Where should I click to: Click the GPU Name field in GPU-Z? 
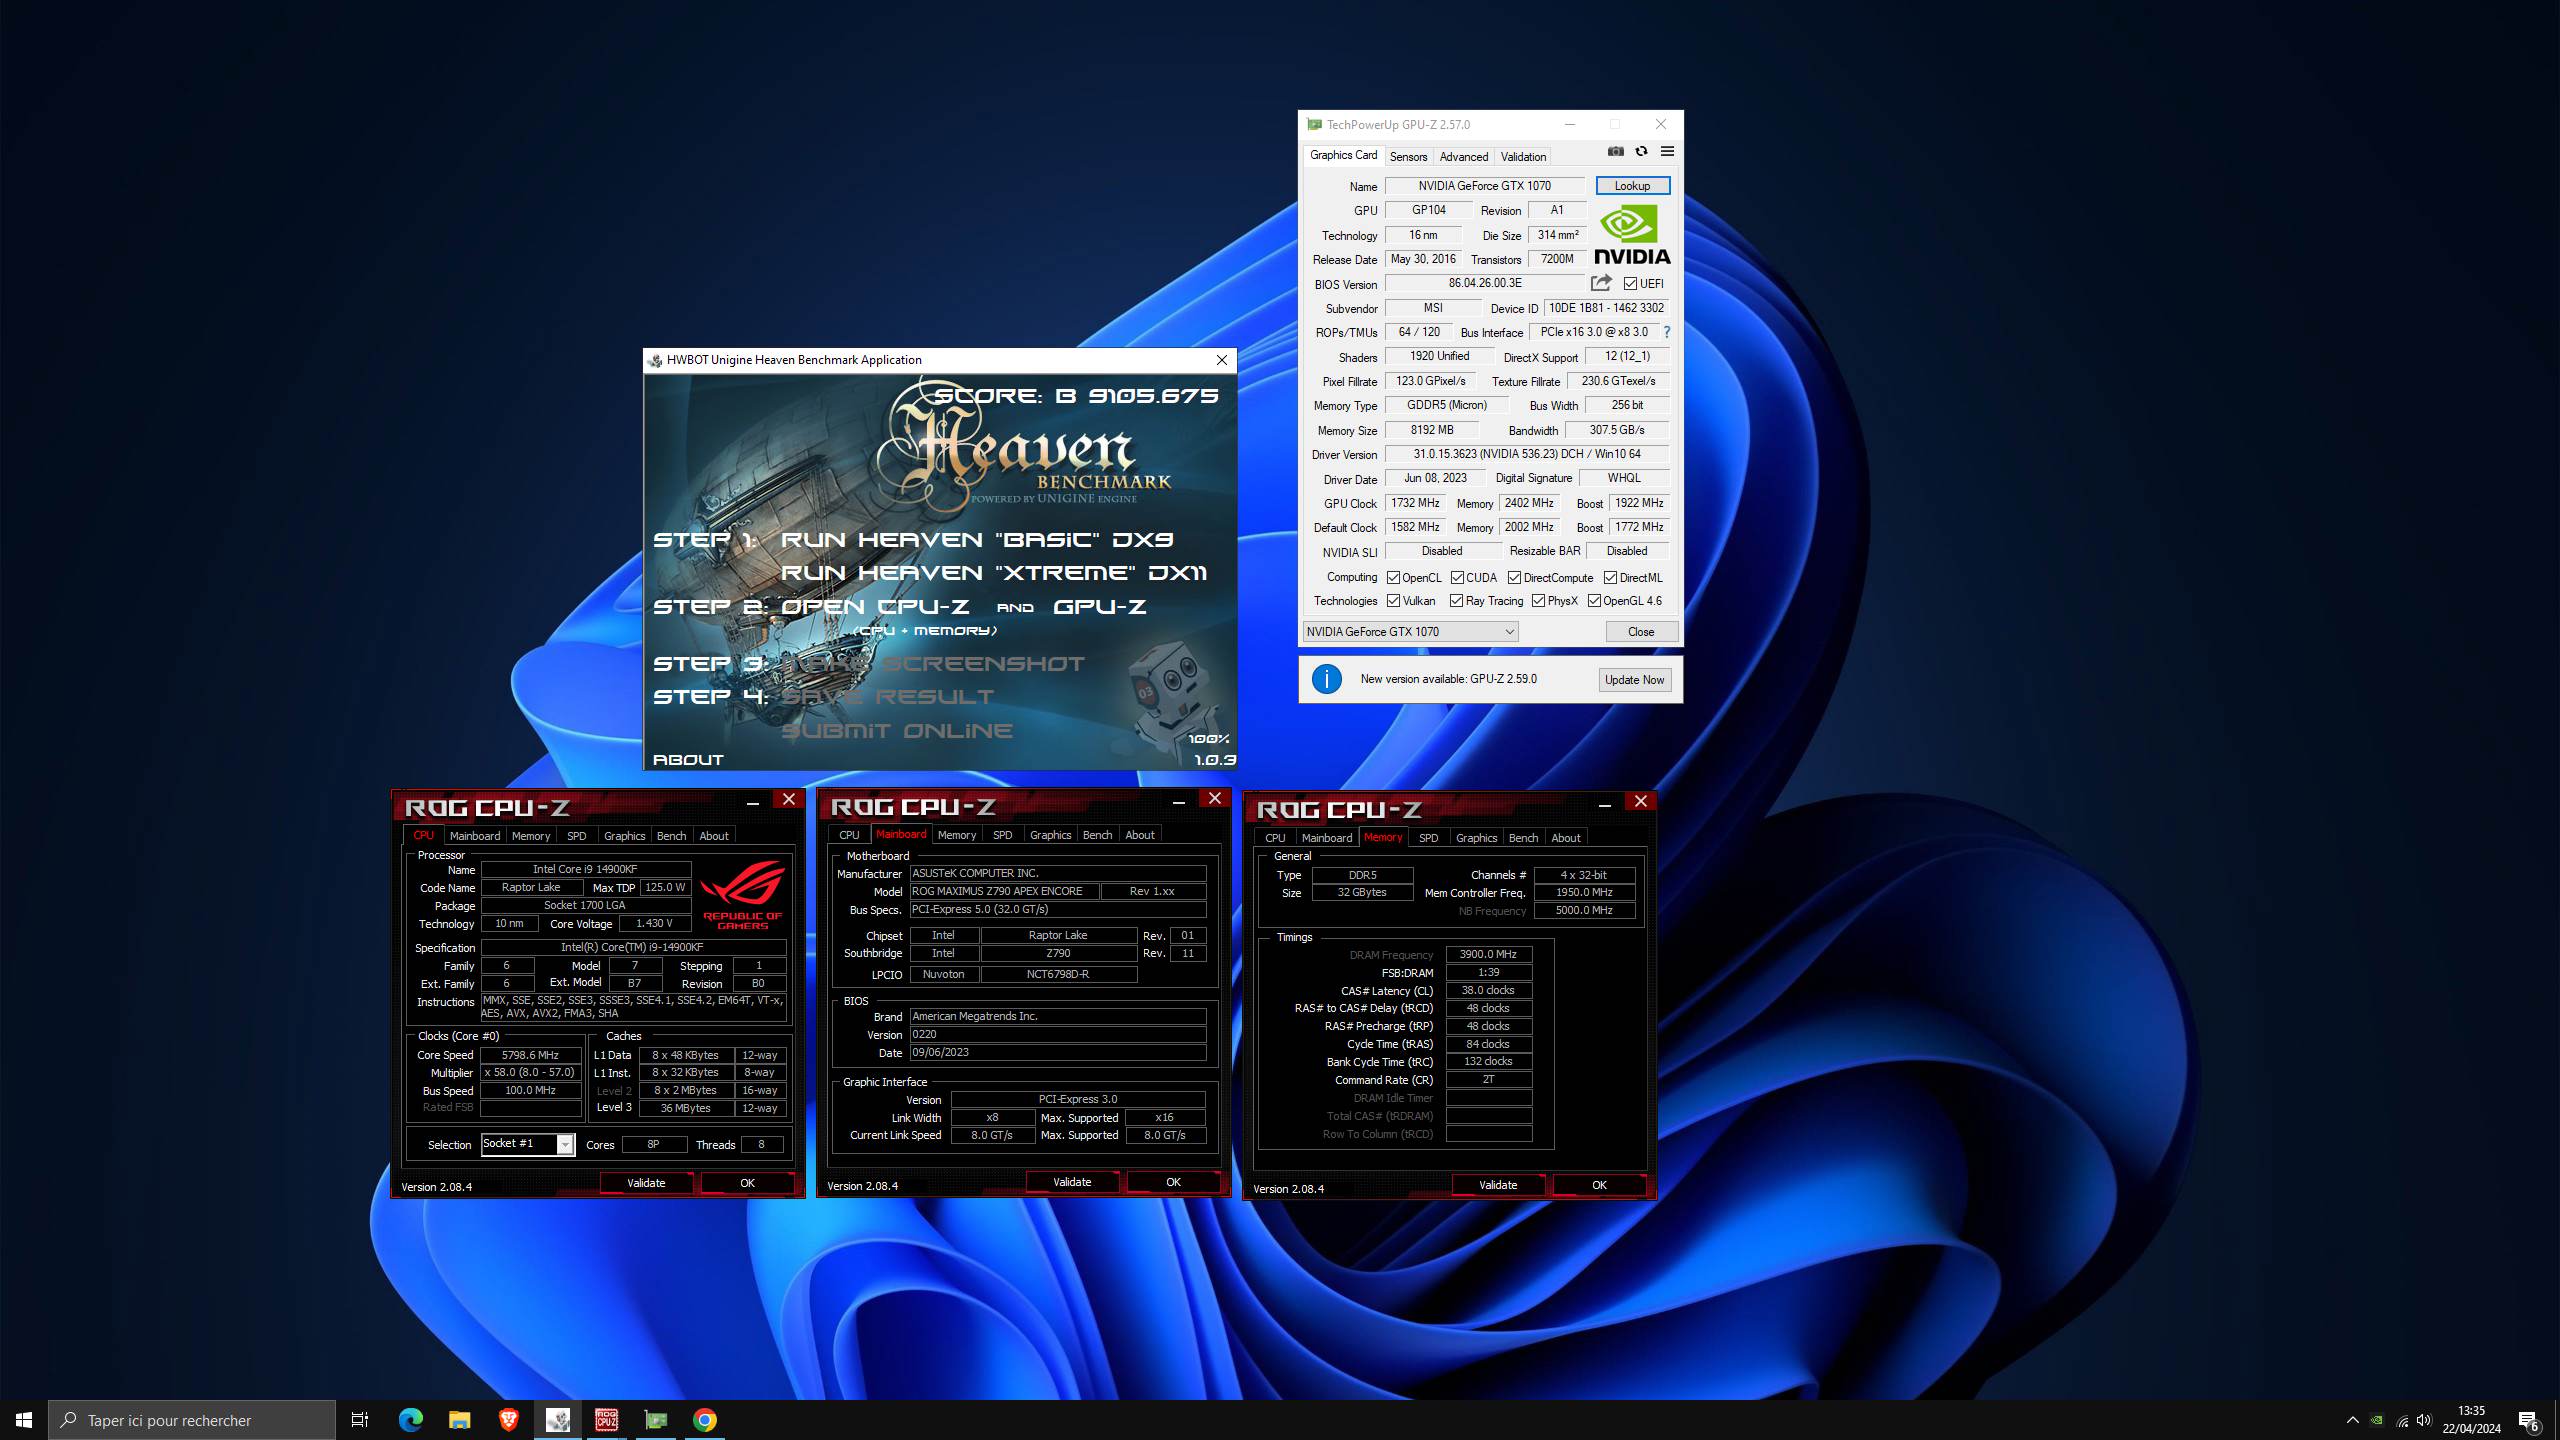click(x=1484, y=186)
